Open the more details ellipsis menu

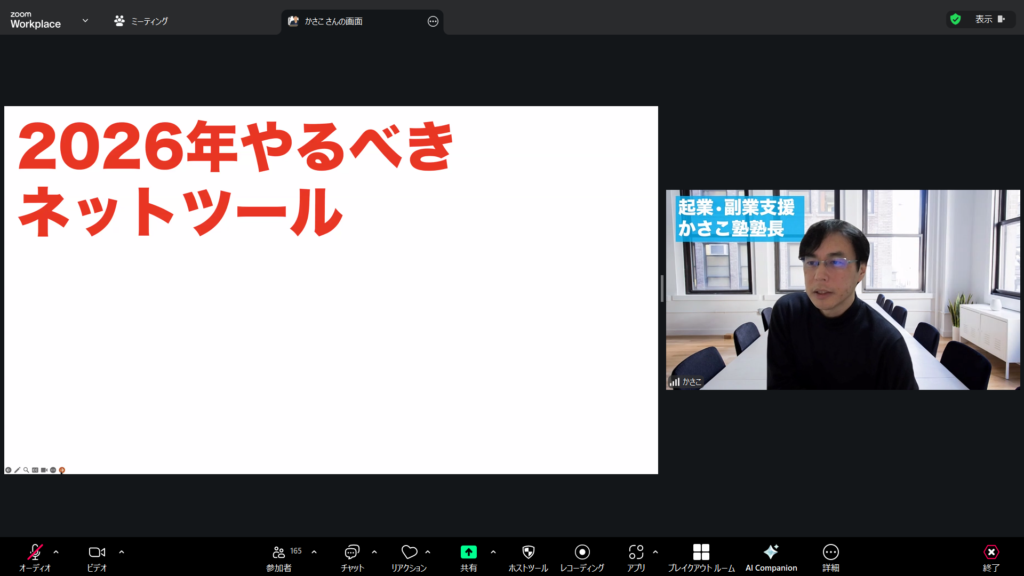tap(830, 552)
